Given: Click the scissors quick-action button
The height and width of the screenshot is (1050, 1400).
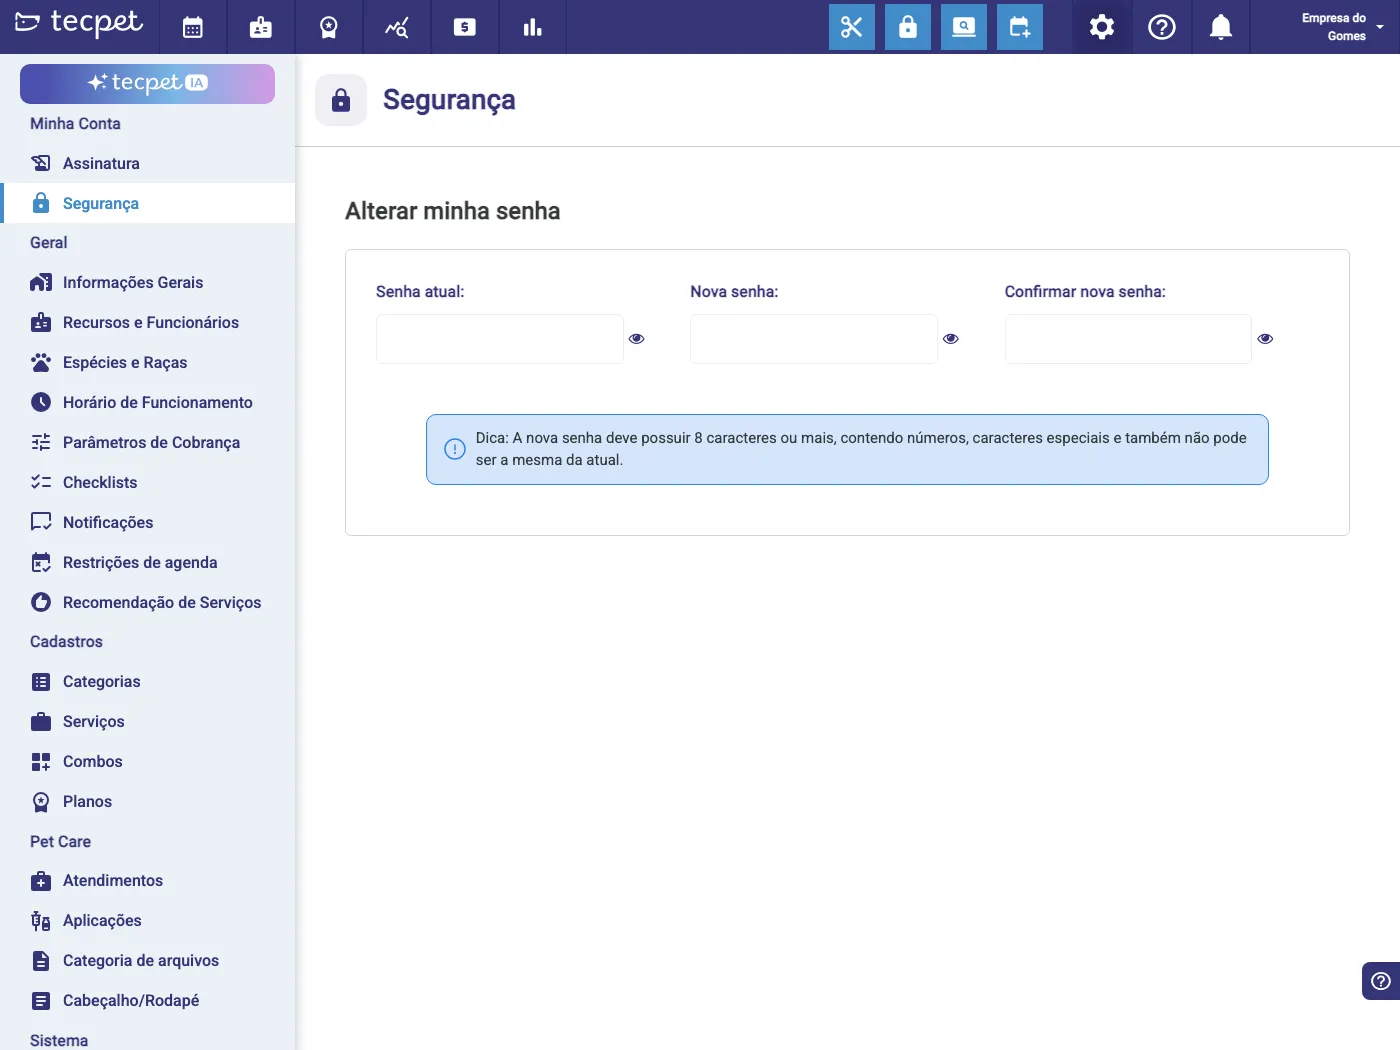Looking at the screenshot, I should click(x=852, y=27).
